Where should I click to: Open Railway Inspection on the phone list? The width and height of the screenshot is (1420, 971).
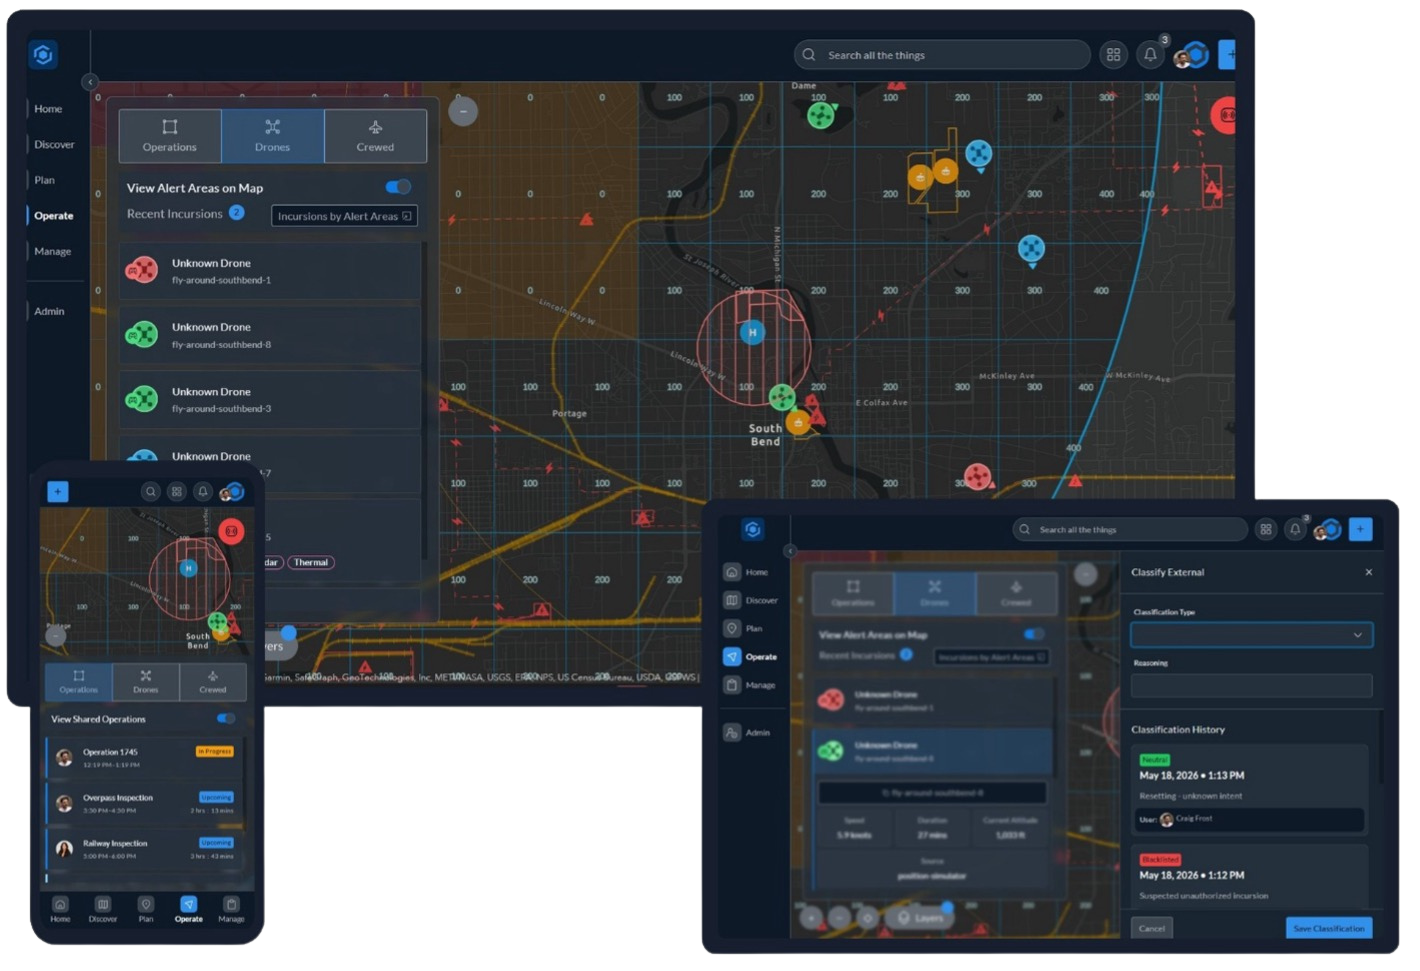[144, 849]
